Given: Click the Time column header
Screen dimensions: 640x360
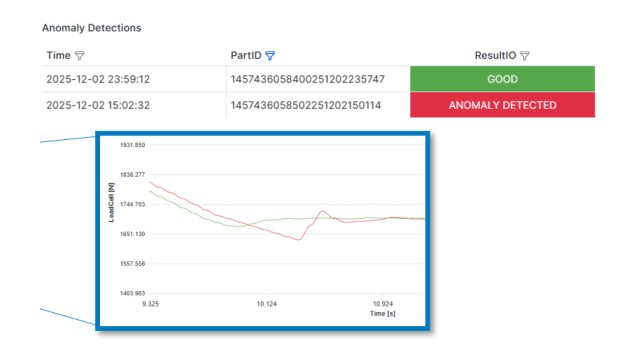Looking at the screenshot, I should click(x=58, y=56).
